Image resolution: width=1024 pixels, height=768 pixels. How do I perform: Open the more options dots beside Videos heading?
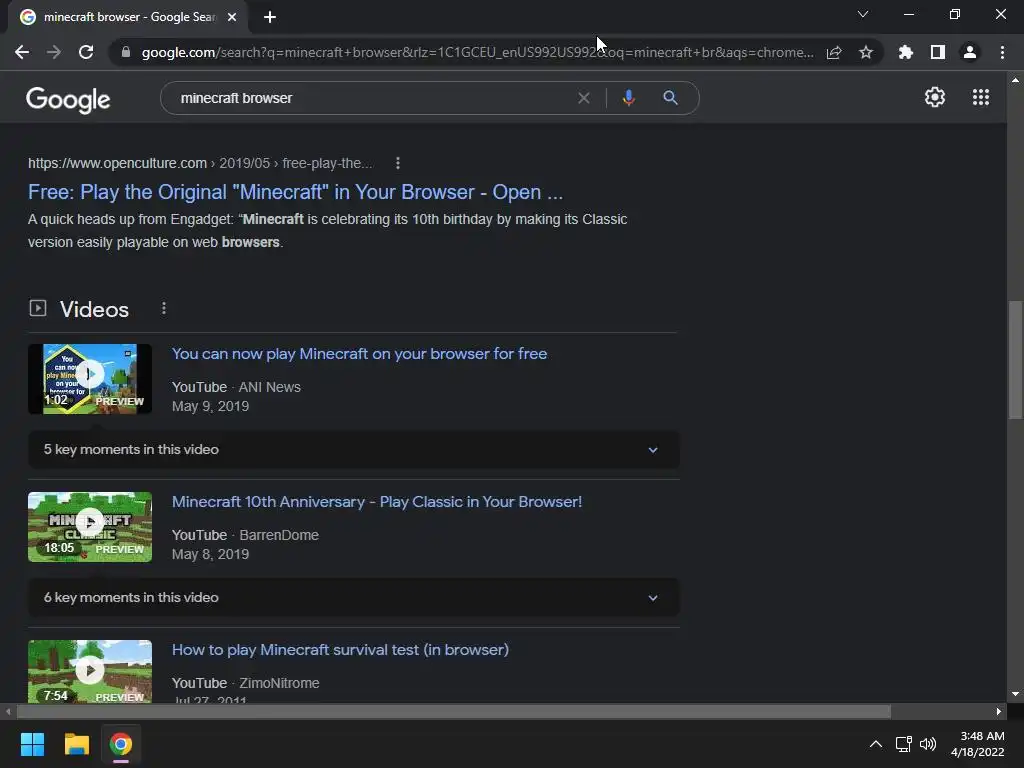click(x=164, y=308)
